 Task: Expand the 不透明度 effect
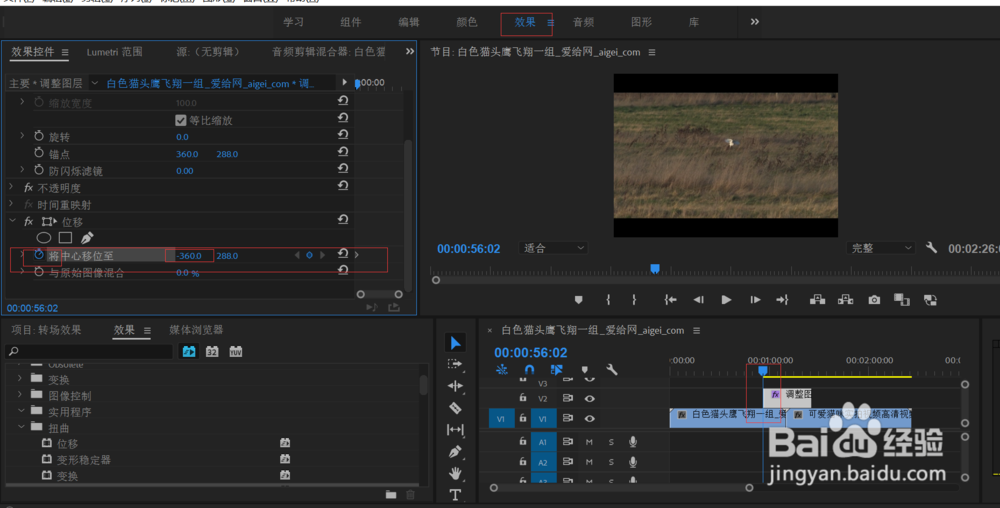11,187
